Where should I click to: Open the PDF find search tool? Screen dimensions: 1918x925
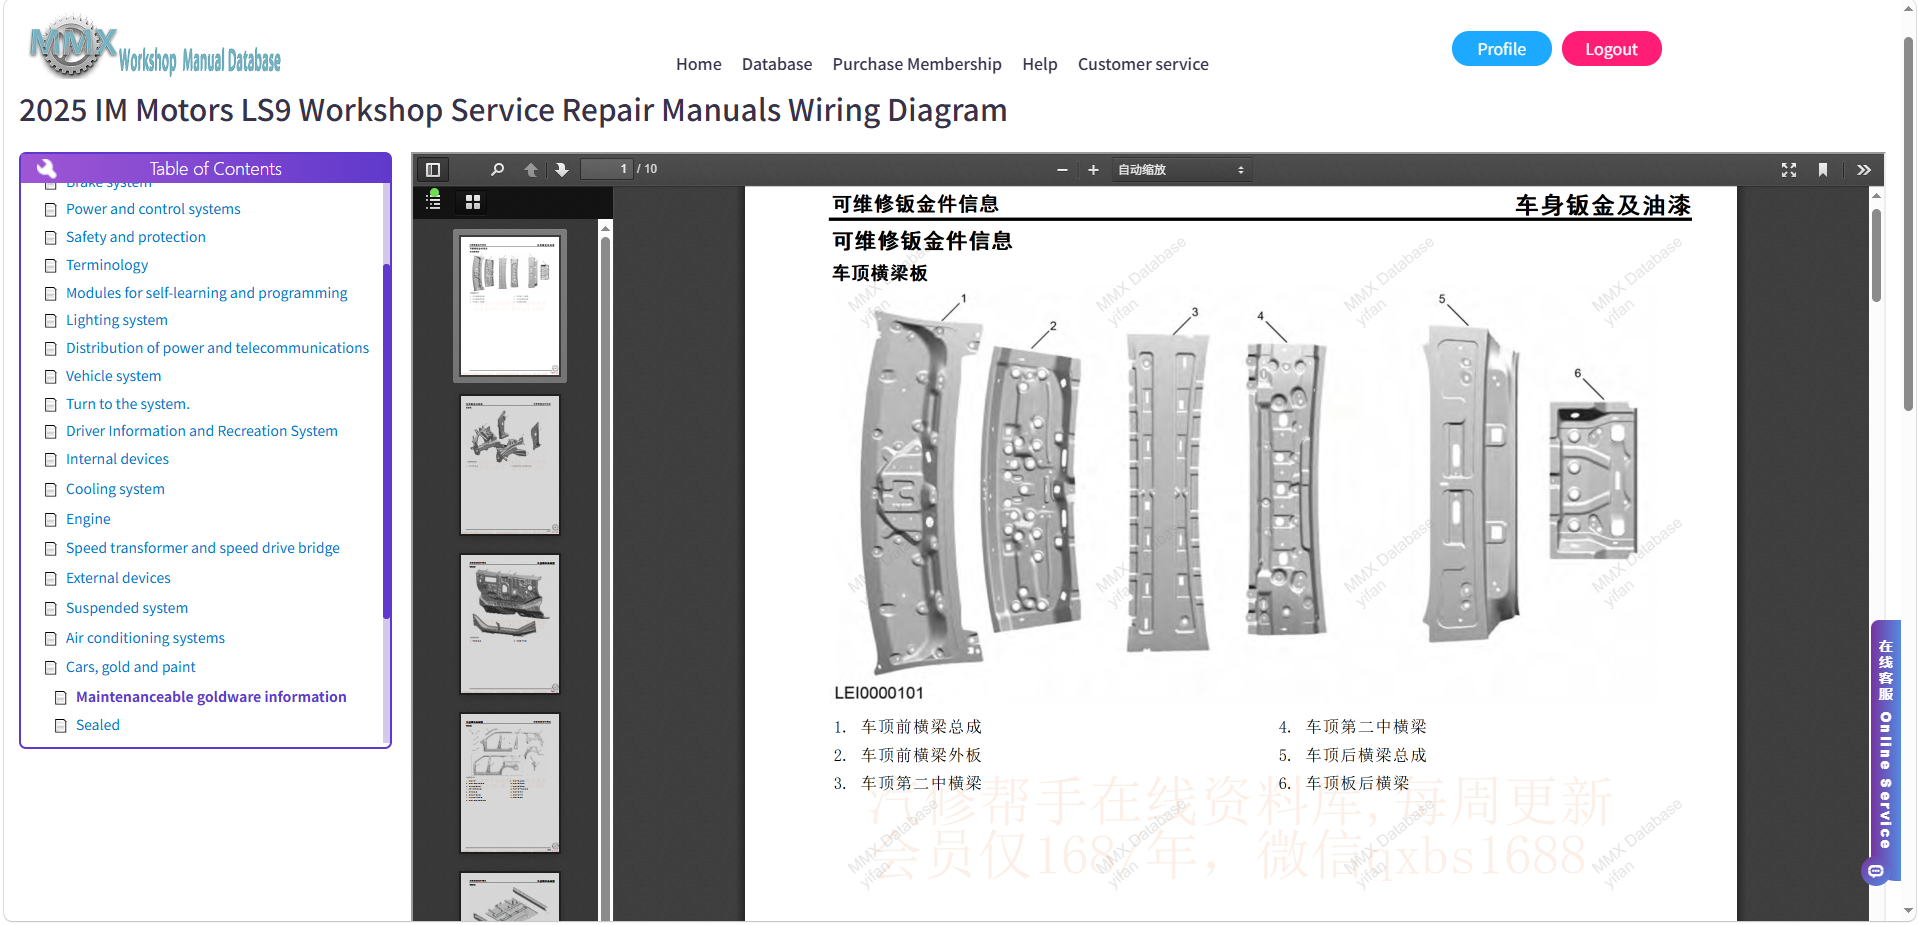pyautogui.click(x=497, y=170)
